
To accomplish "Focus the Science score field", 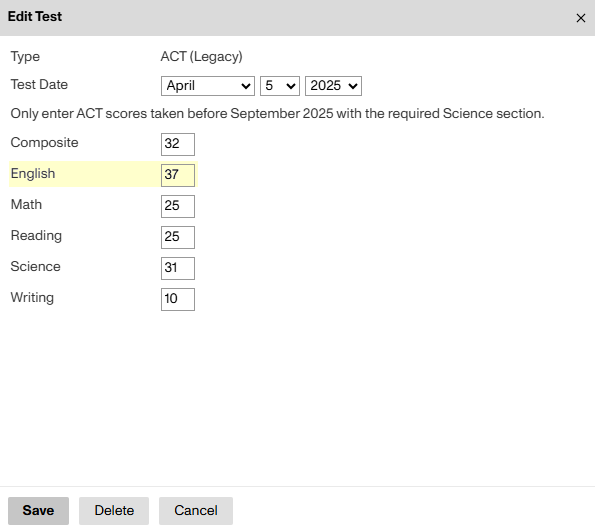I will [x=178, y=268].
